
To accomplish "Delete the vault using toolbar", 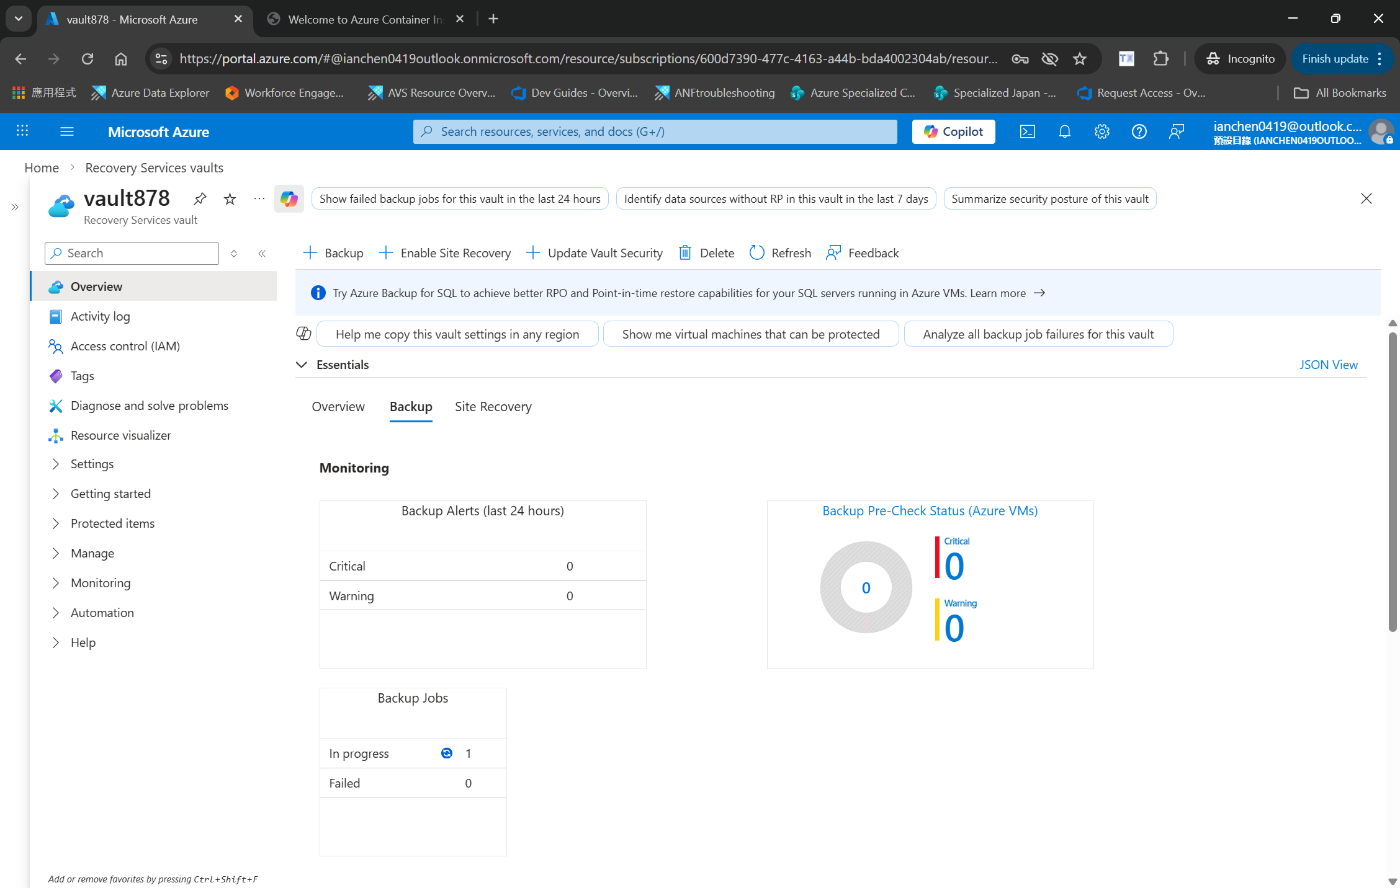I will (x=706, y=253).
